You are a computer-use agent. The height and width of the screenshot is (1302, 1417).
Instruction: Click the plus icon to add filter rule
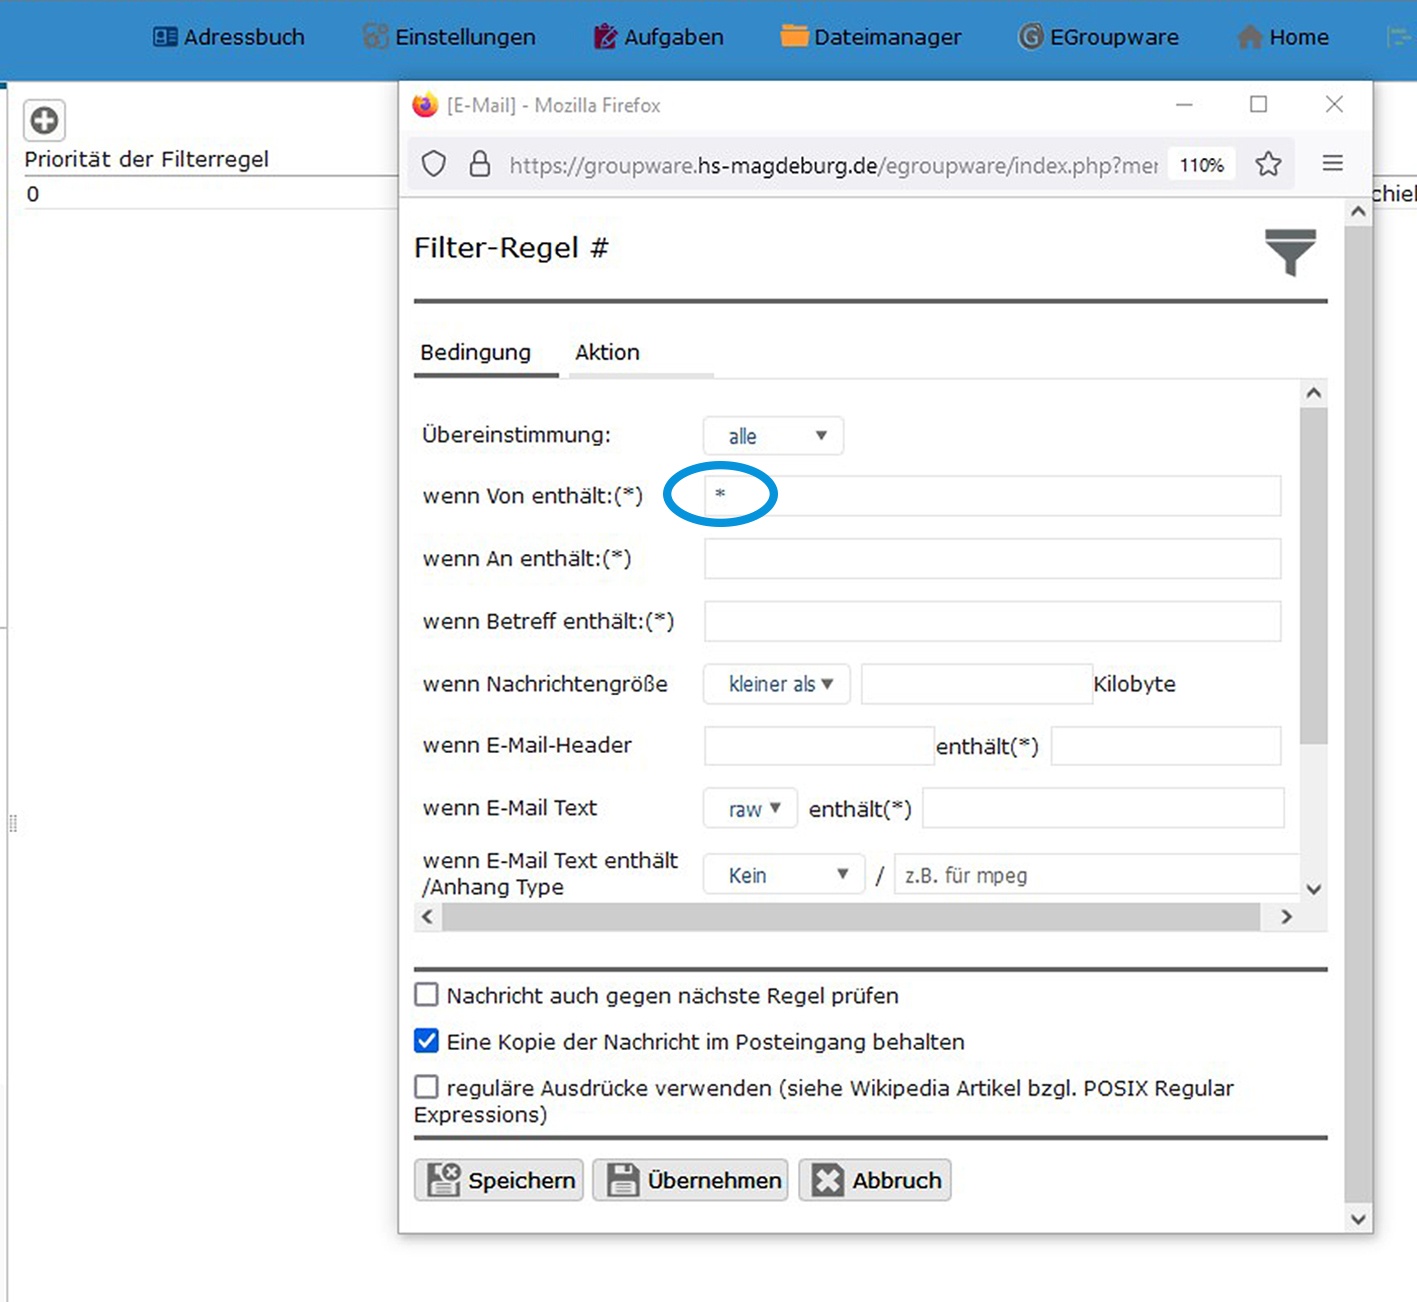(x=44, y=121)
